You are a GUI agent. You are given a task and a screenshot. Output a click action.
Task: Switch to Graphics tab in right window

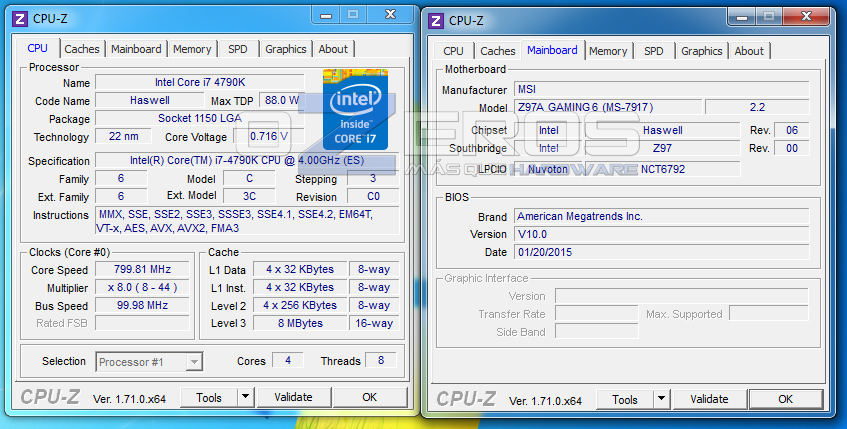pos(702,51)
